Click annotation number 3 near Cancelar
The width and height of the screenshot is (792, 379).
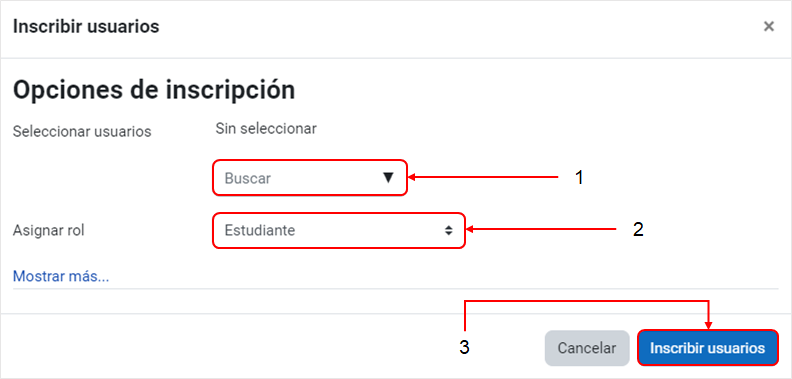[464, 347]
